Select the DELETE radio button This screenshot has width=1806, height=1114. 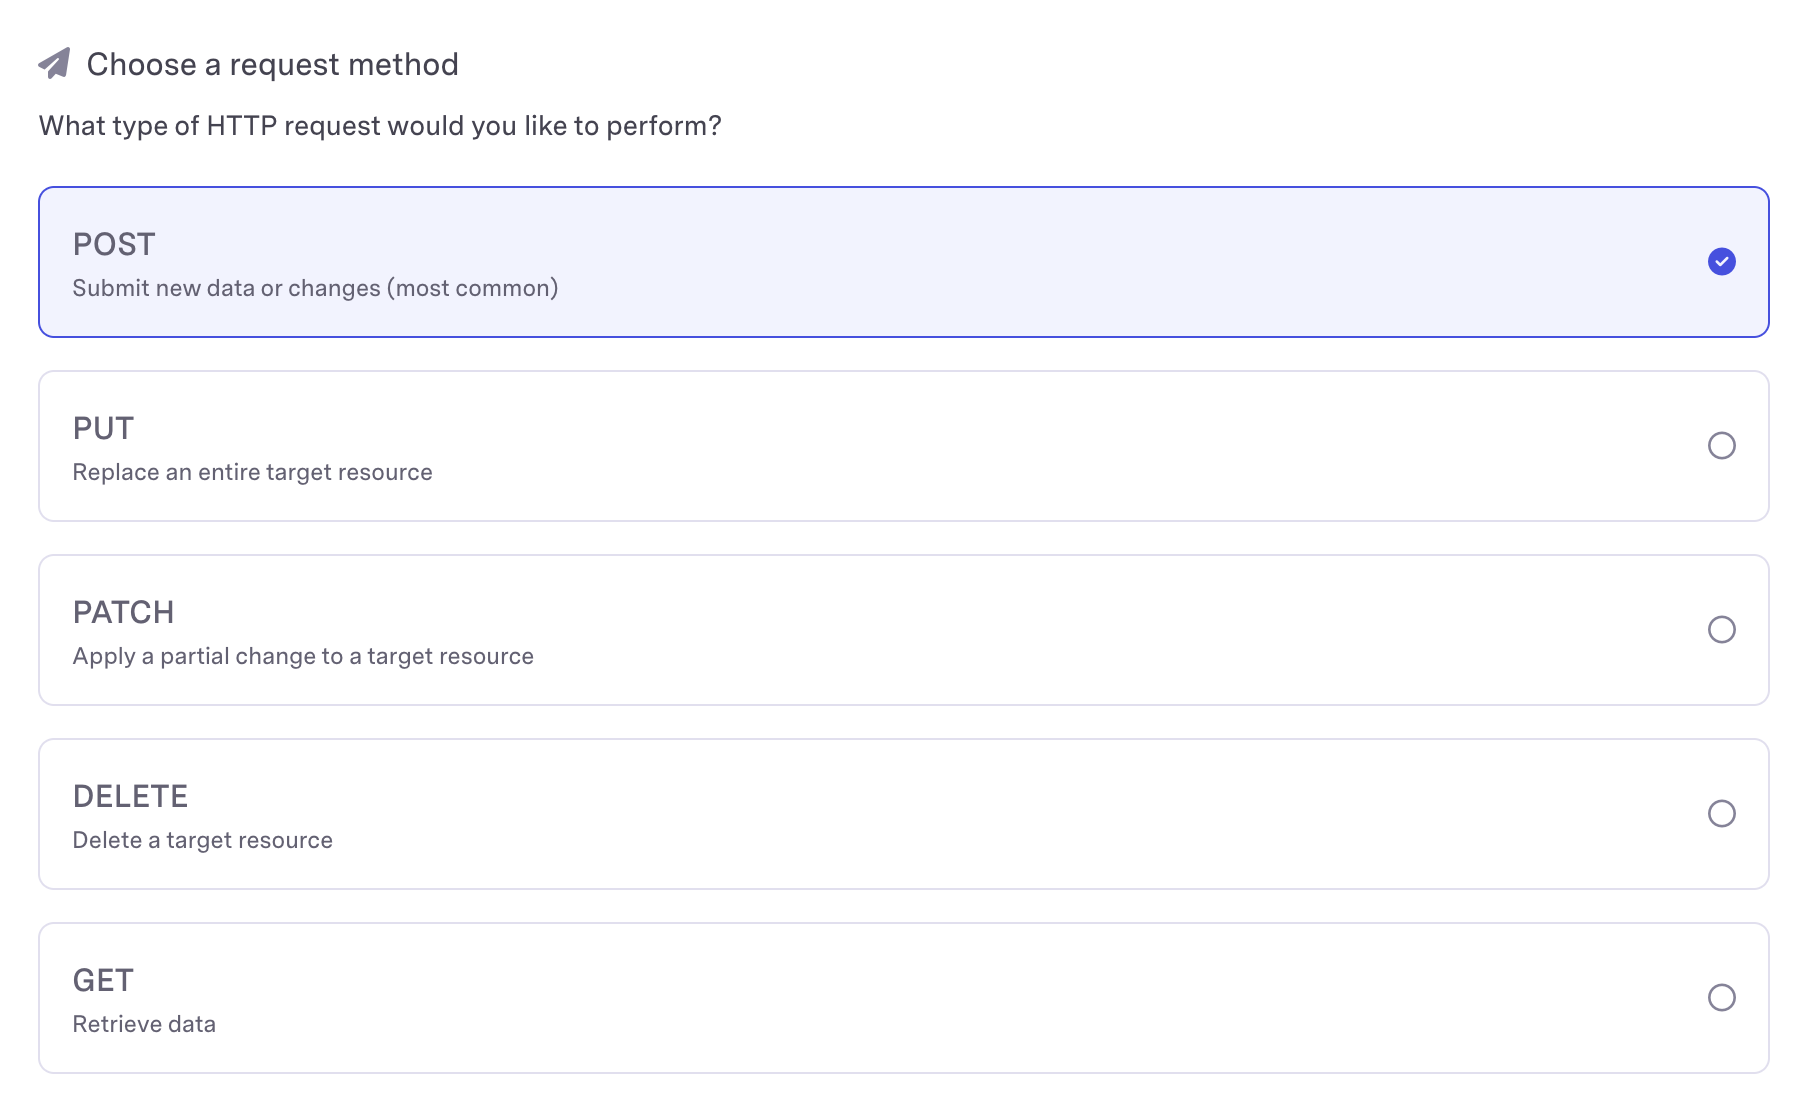(x=1721, y=814)
